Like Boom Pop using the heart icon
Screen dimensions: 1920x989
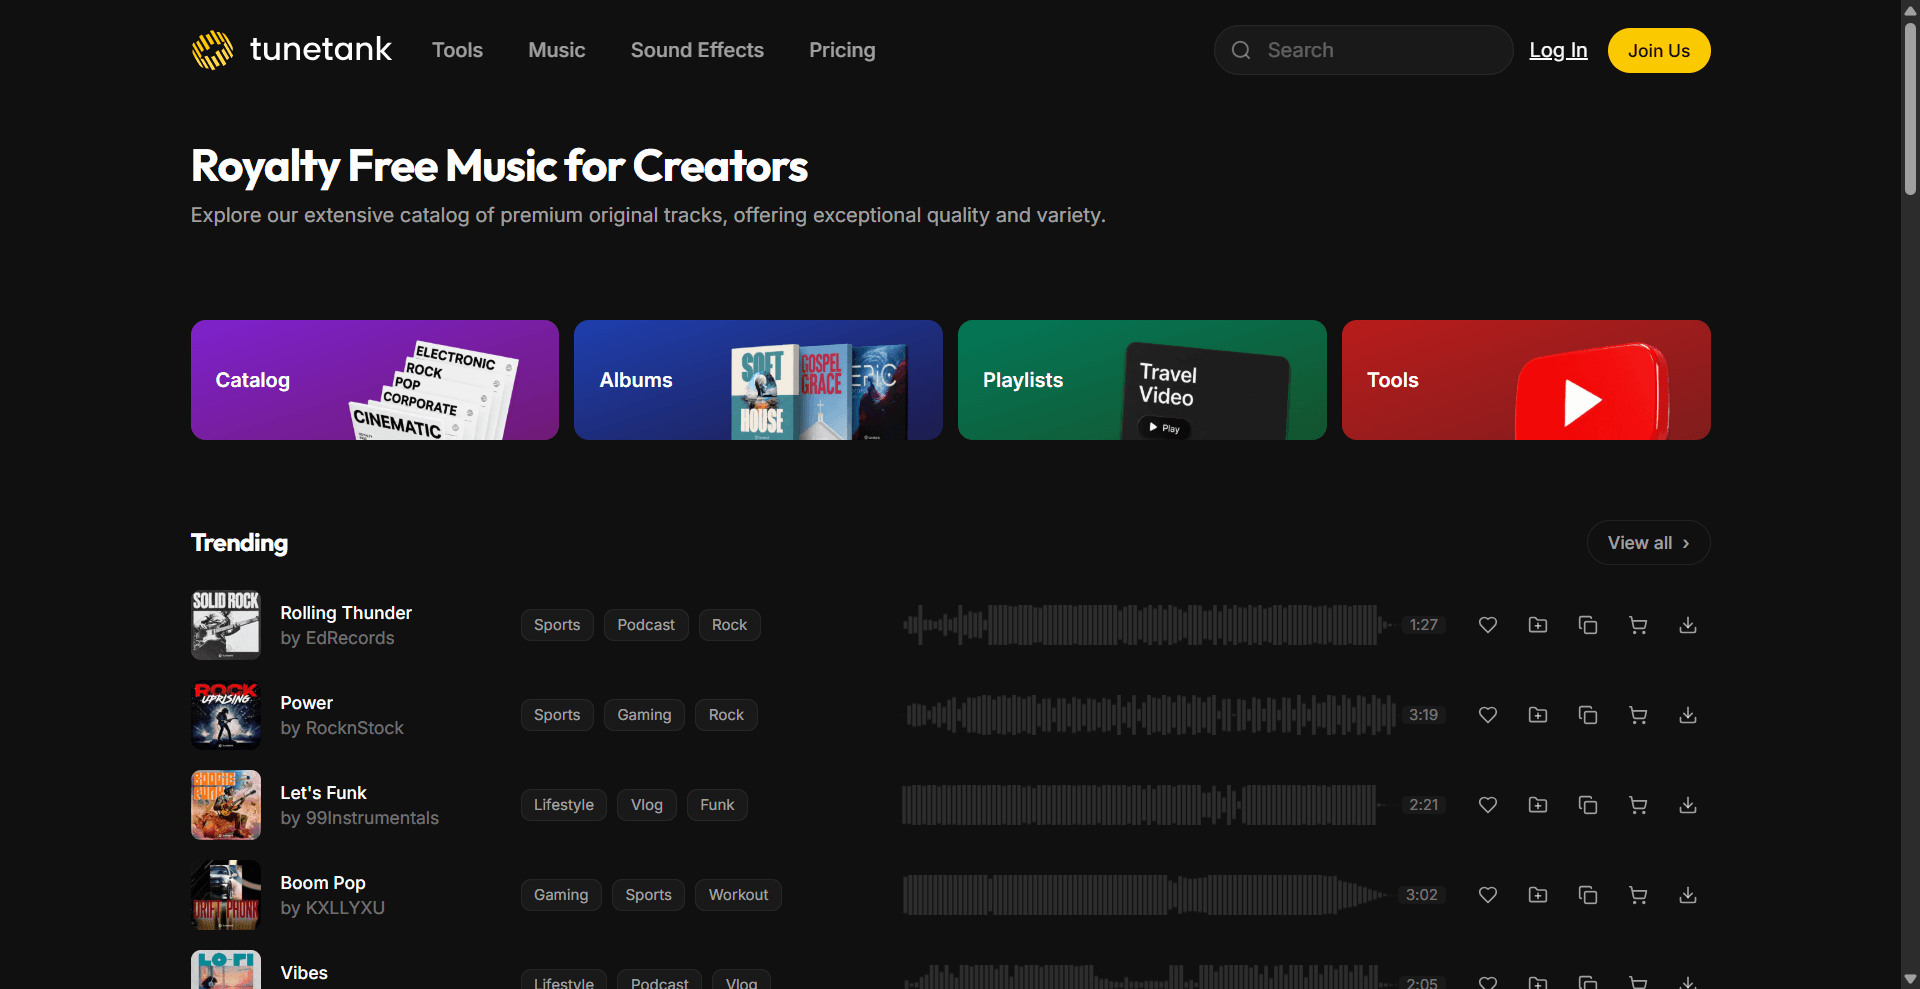pos(1488,895)
